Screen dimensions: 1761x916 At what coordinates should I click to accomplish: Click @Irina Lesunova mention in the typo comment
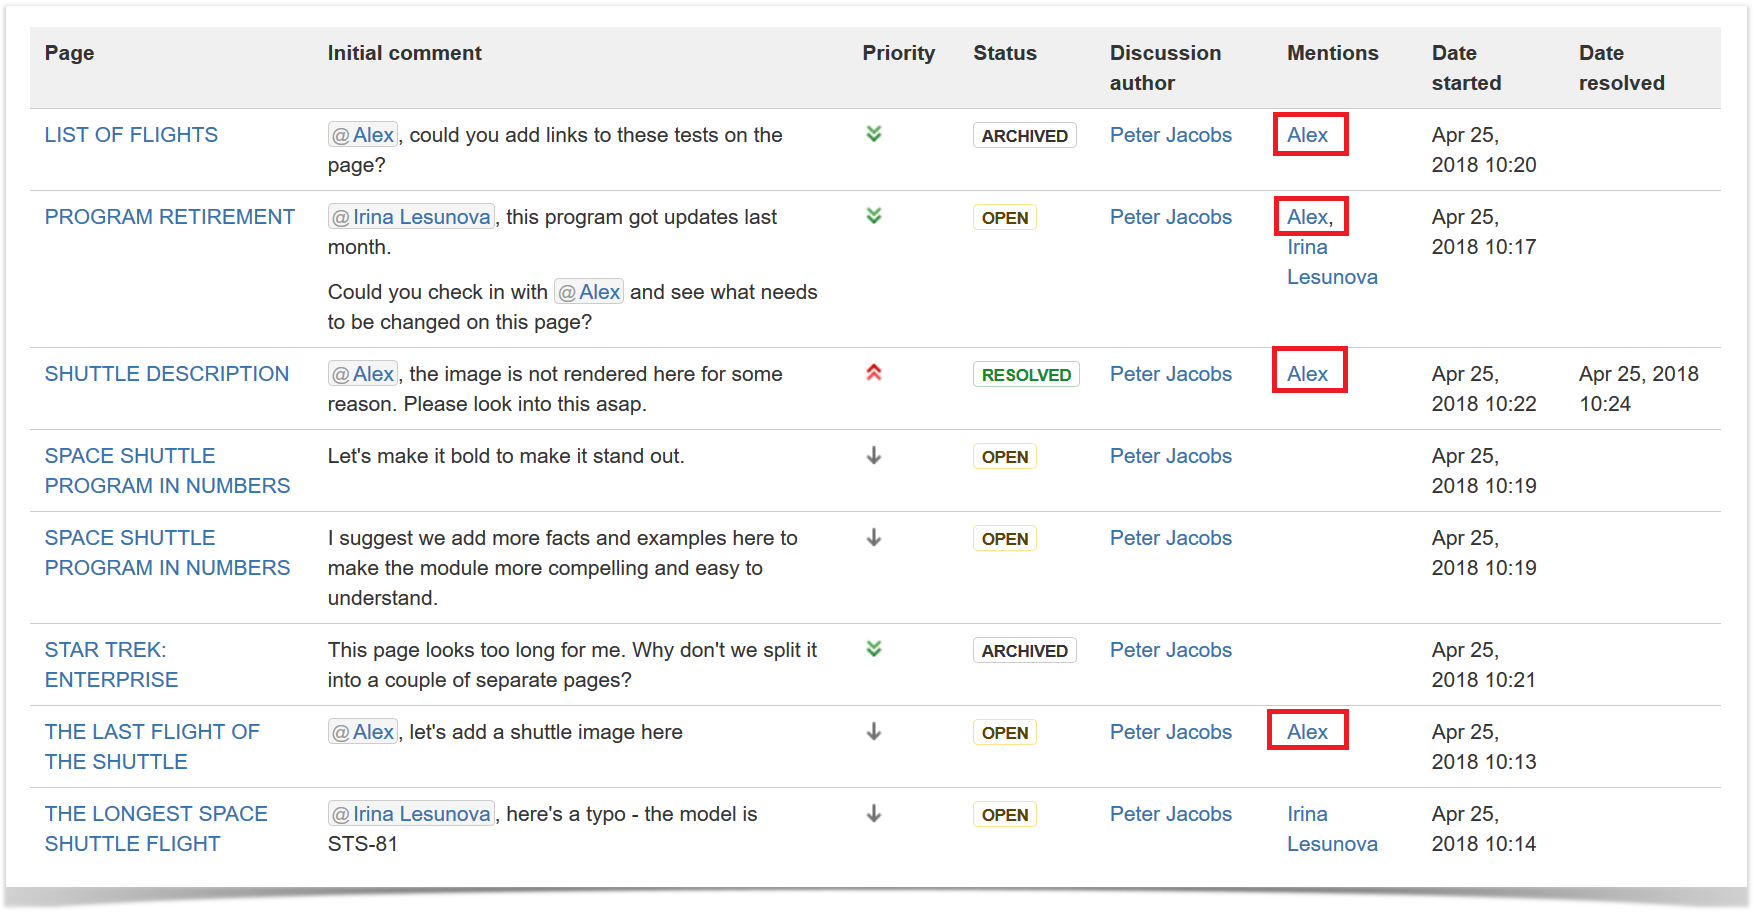pyautogui.click(x=411, y=814)
